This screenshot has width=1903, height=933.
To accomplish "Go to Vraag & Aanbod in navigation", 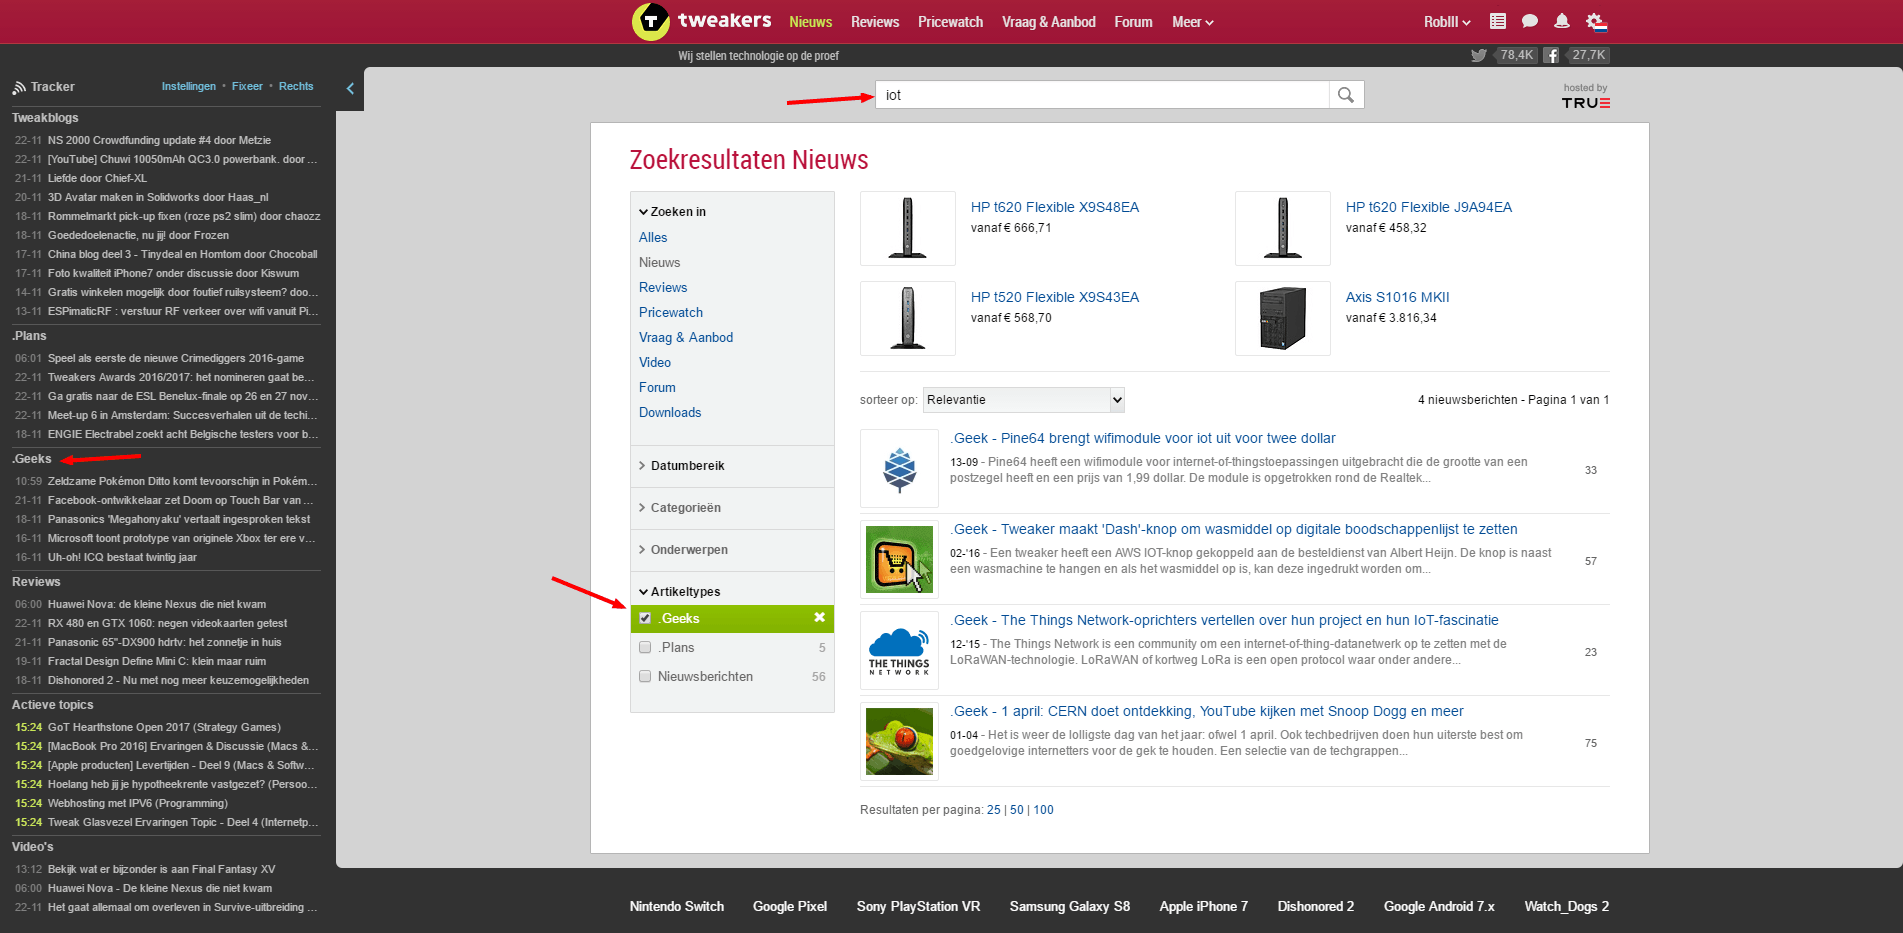I will pos(1049,22).
